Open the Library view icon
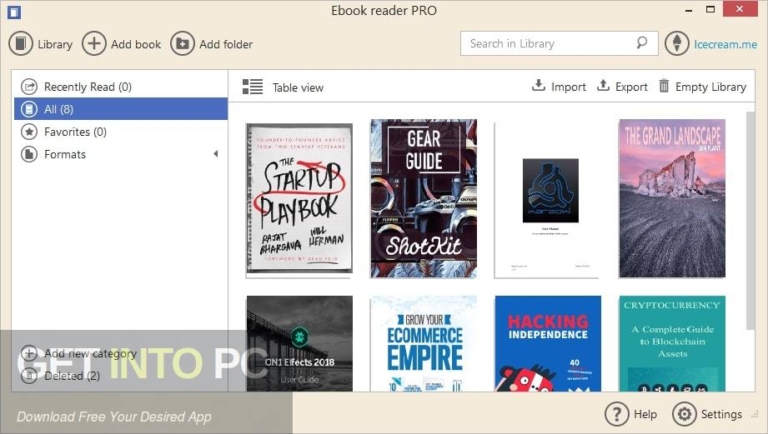 [21, 44]
